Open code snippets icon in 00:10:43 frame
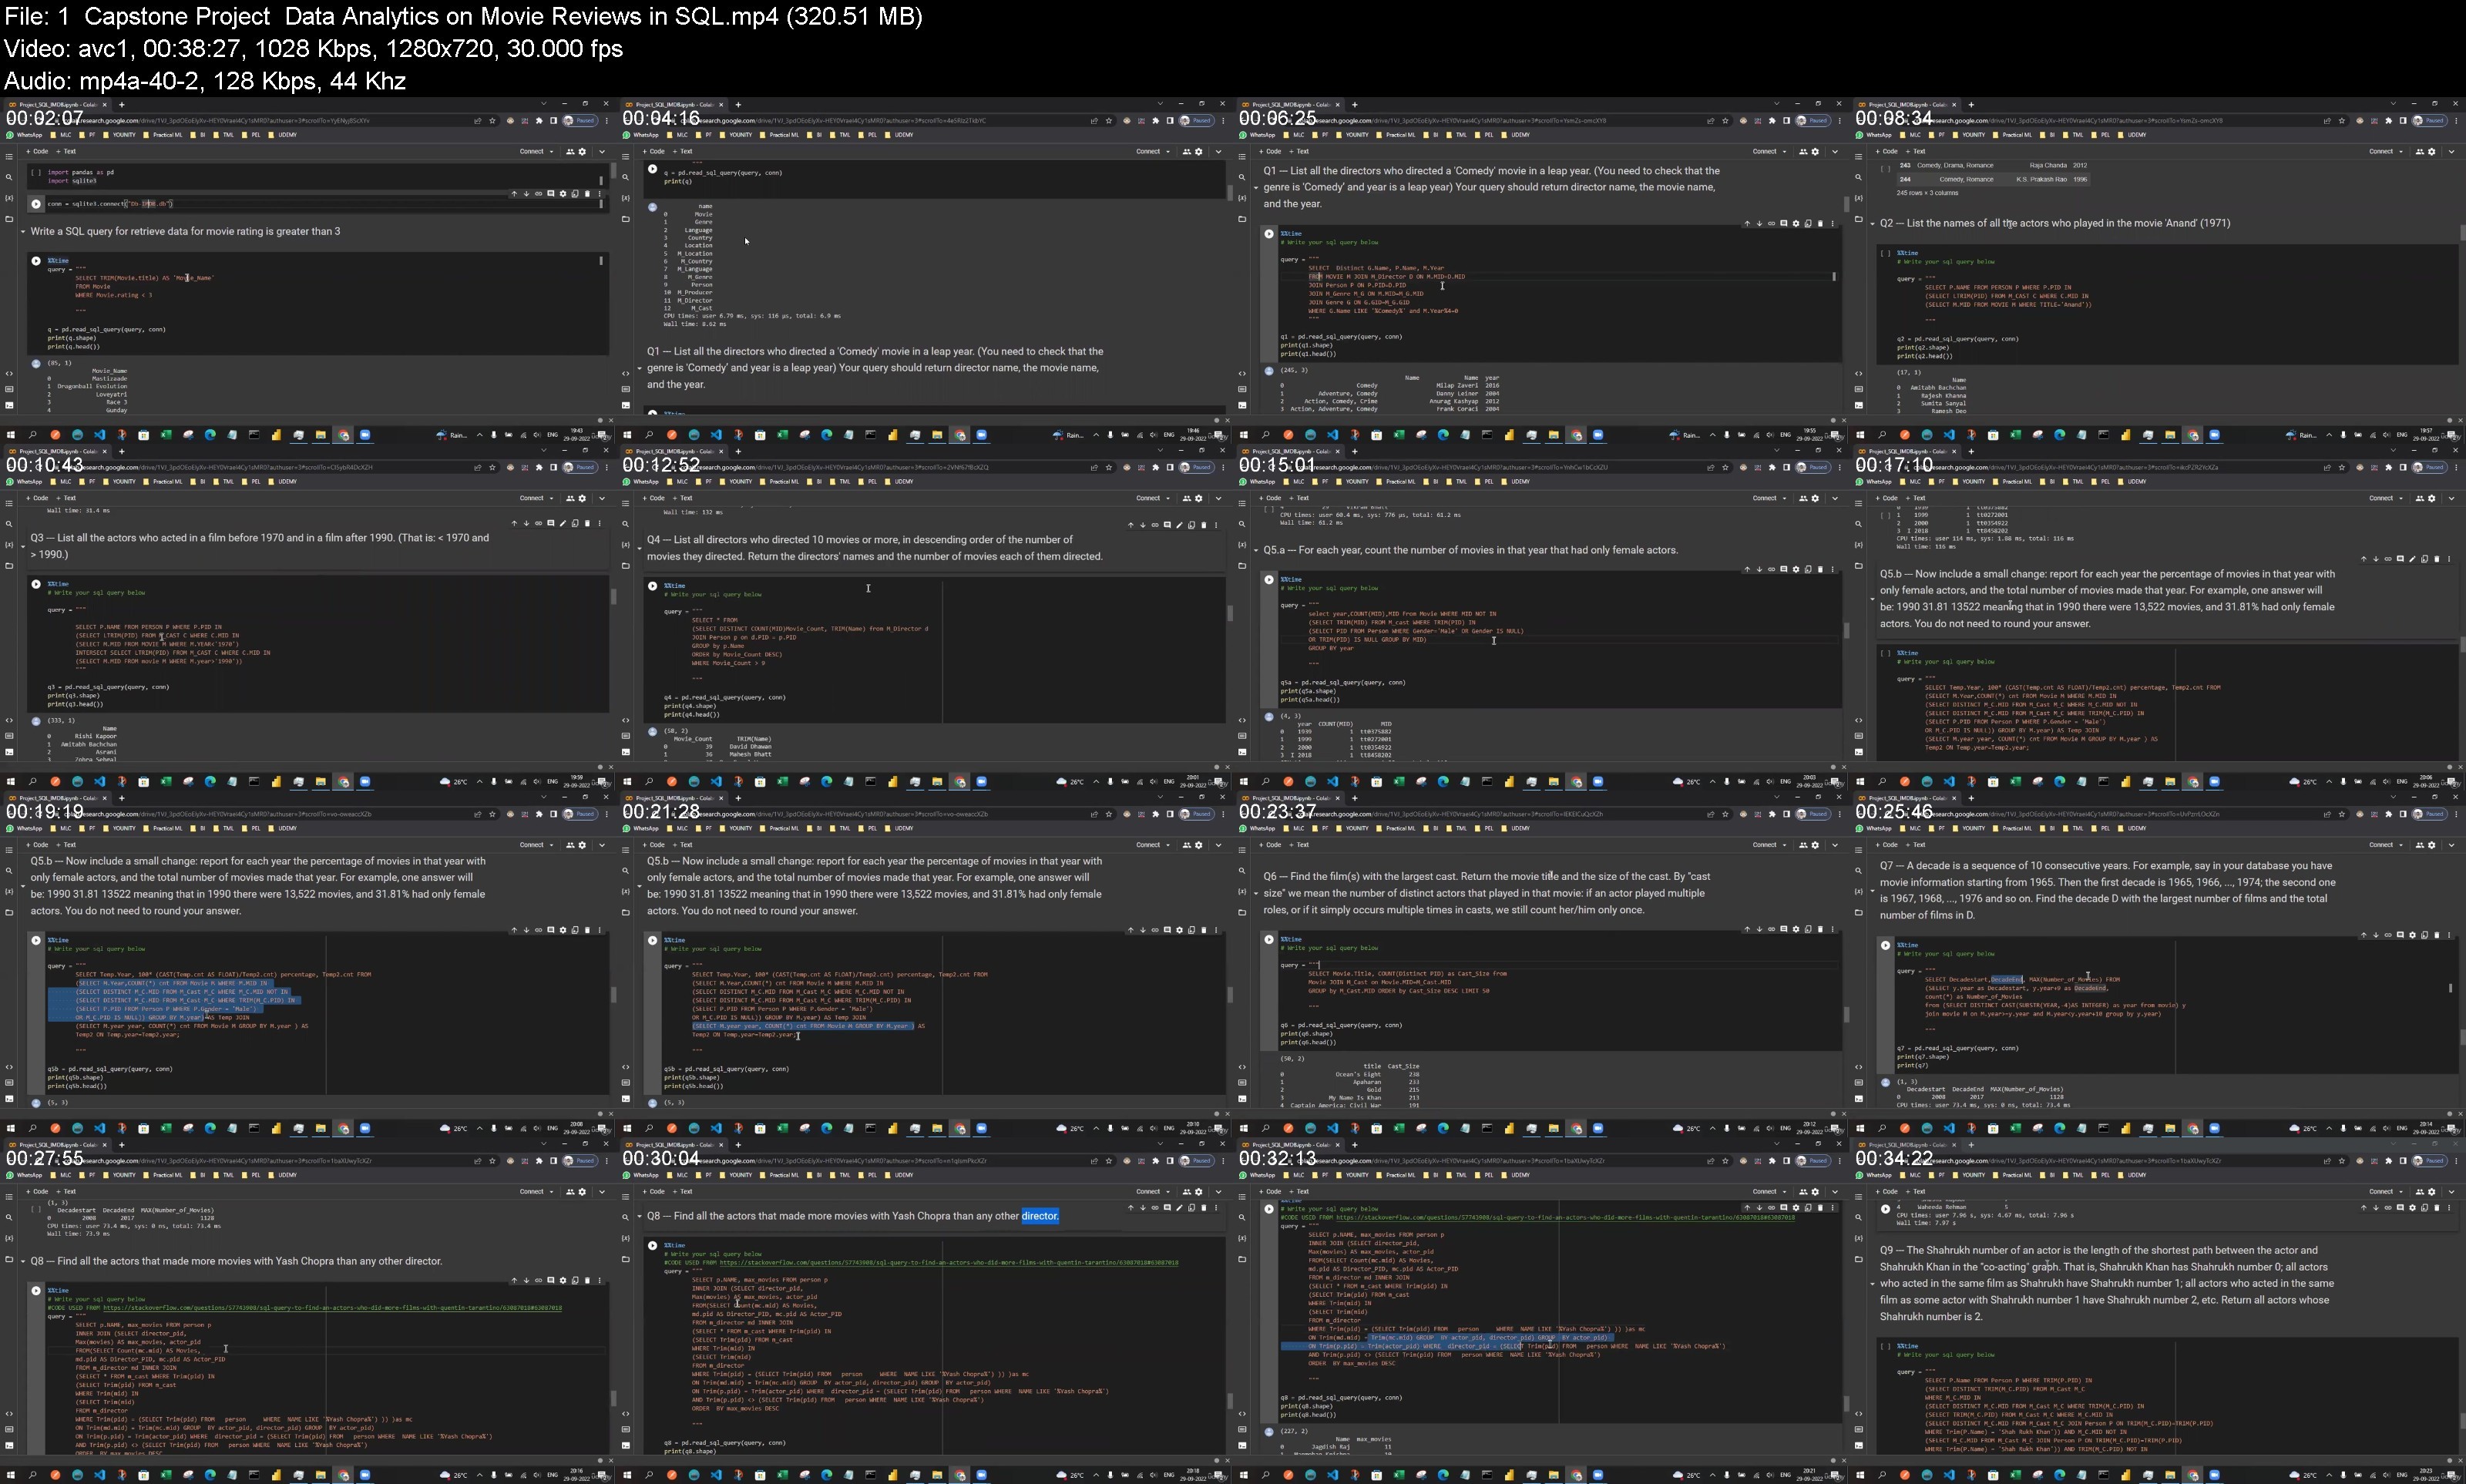2466x1484 pixels. point(9,720)
